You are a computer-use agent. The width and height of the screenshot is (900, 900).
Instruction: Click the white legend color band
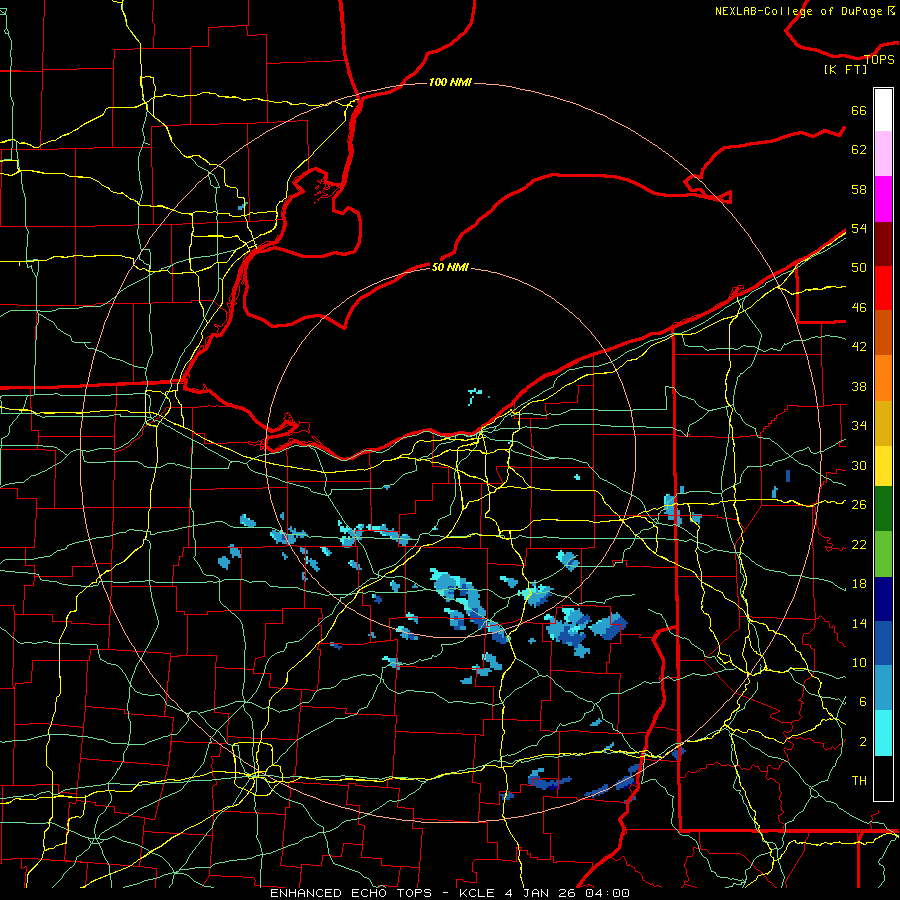click(x=883, y=110)
